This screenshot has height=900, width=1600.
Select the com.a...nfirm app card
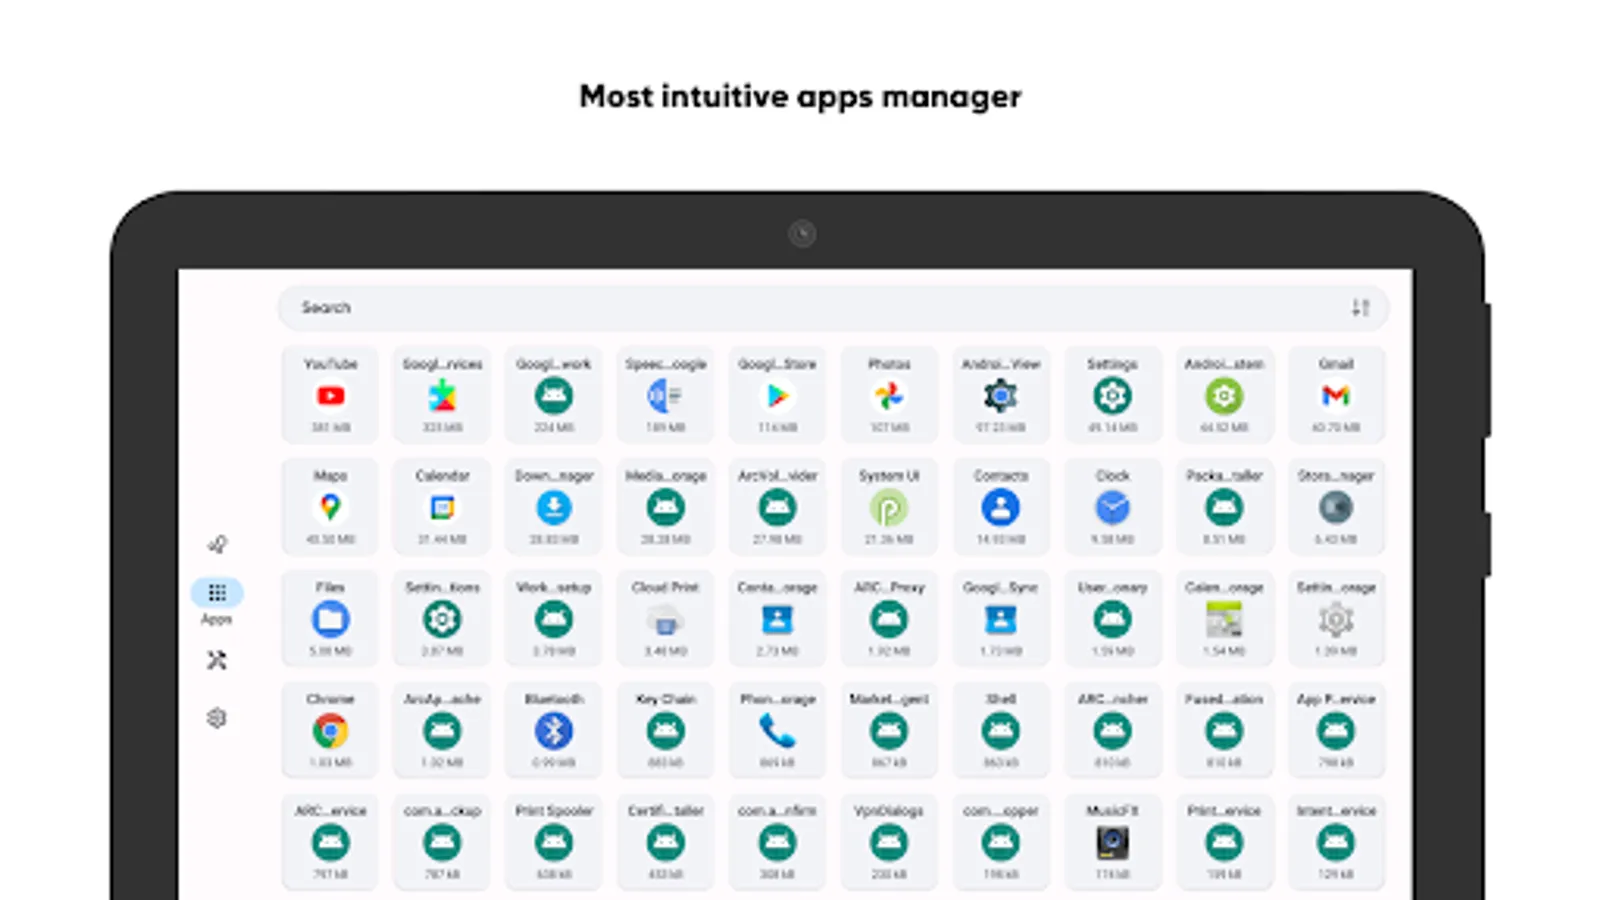(x=777, y=843)
